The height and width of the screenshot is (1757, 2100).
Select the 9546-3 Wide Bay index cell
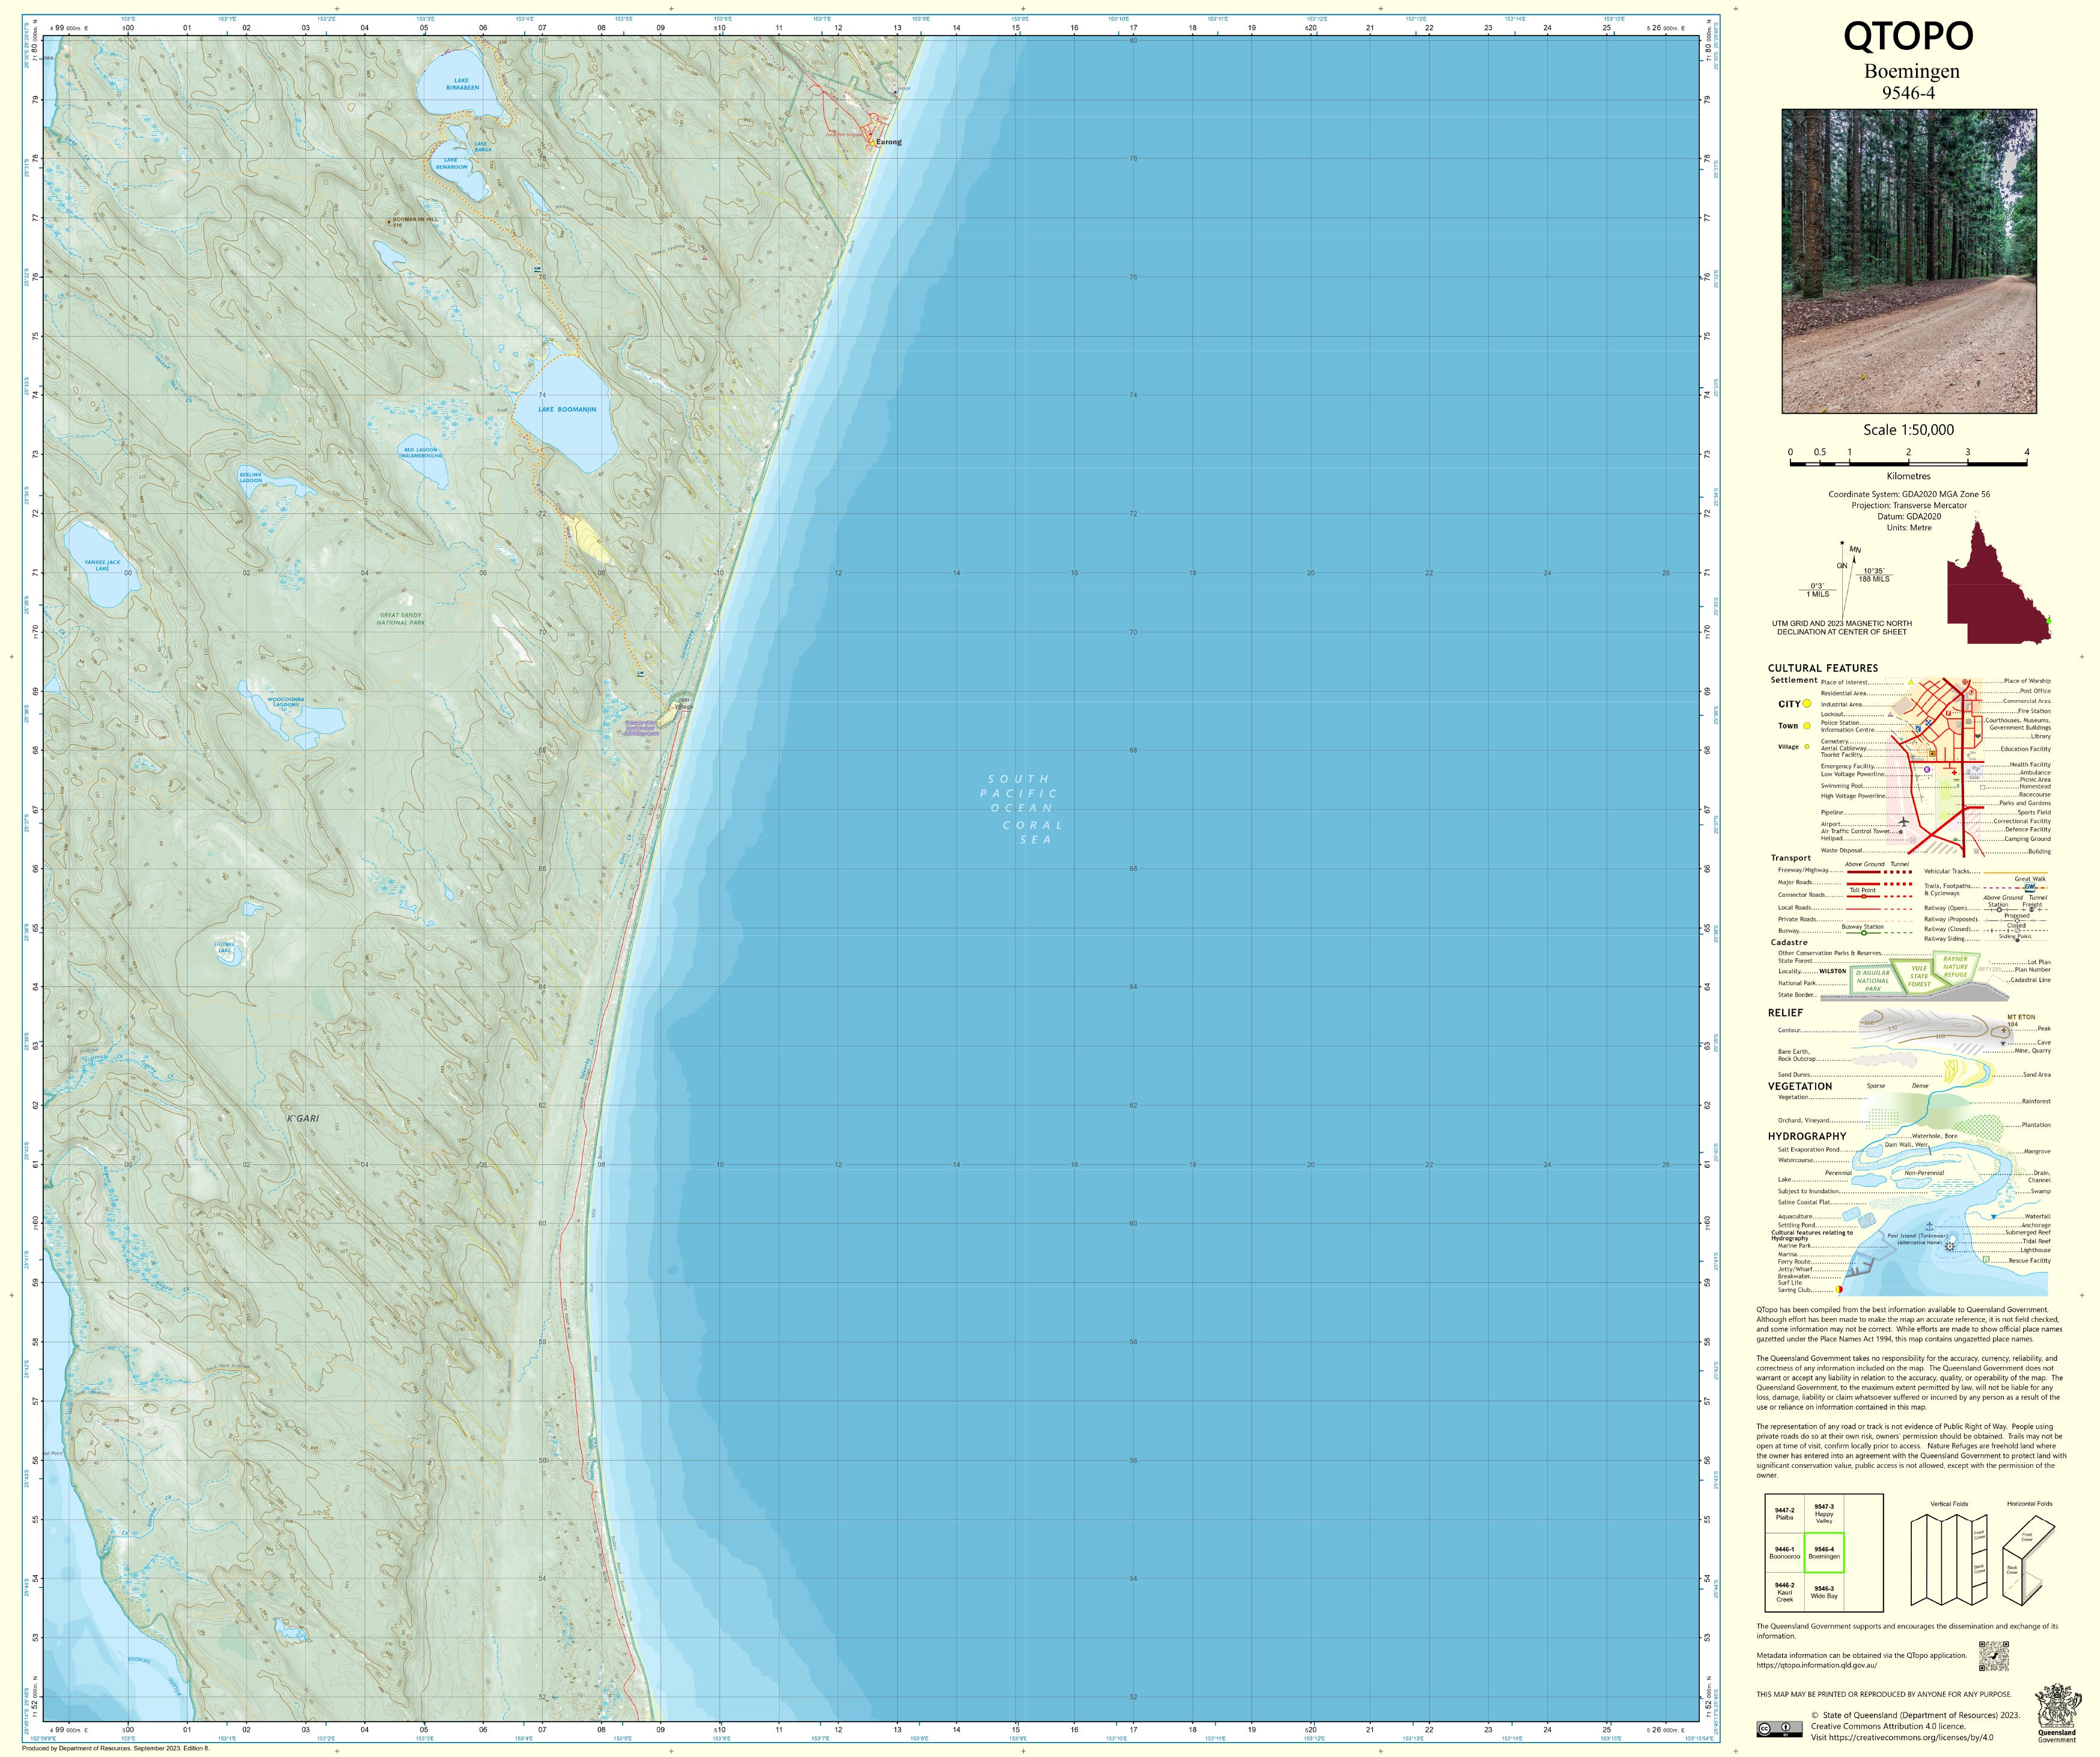1824,1592
